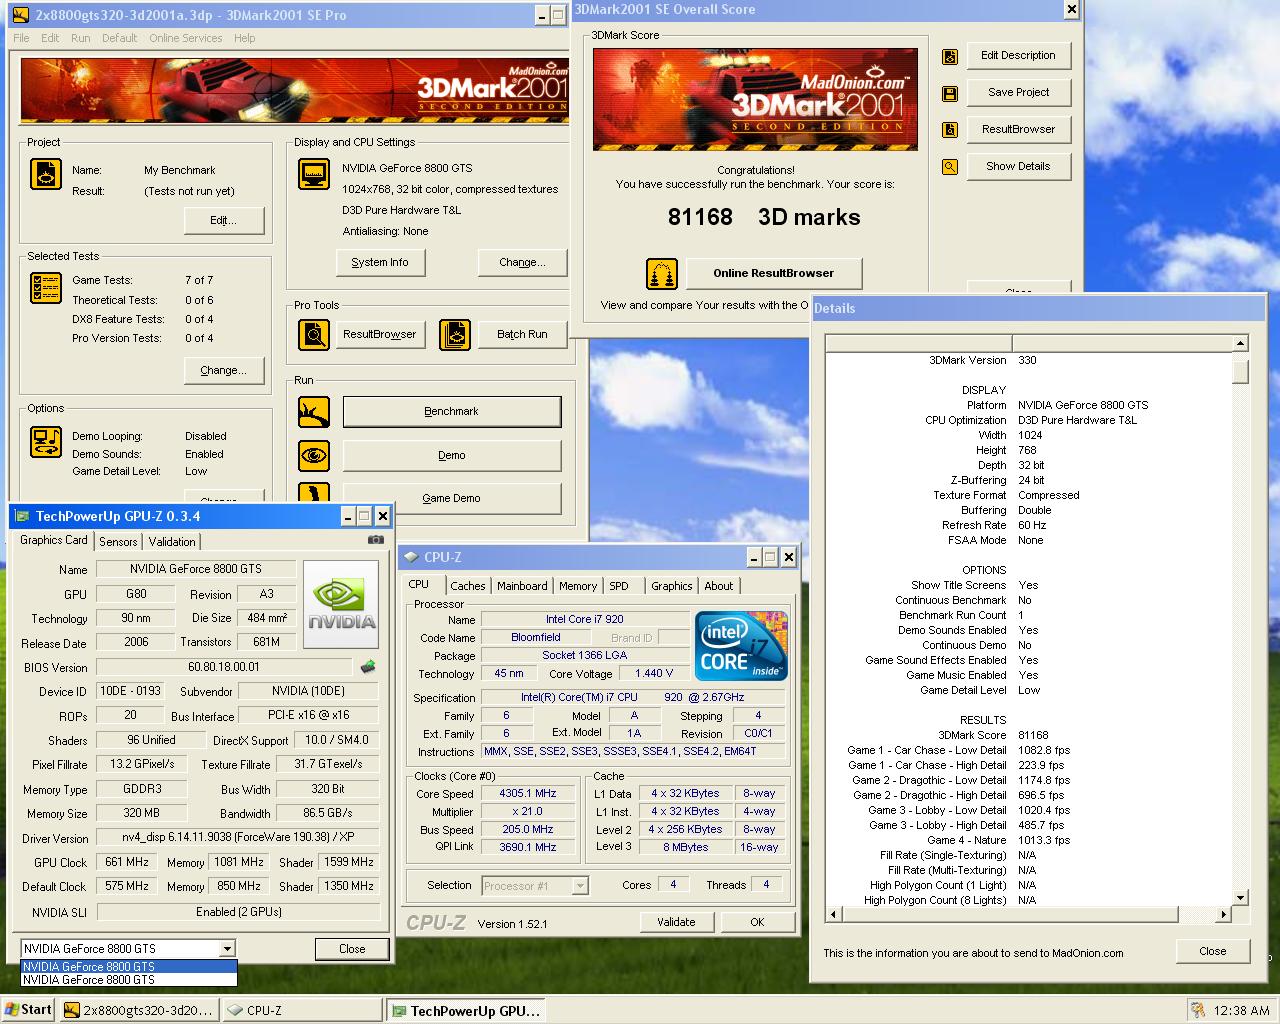Click the system tray icon beside the clock
Image resolution: width=1280 pixels, height=1024 pixels.
(1198, 1010)
